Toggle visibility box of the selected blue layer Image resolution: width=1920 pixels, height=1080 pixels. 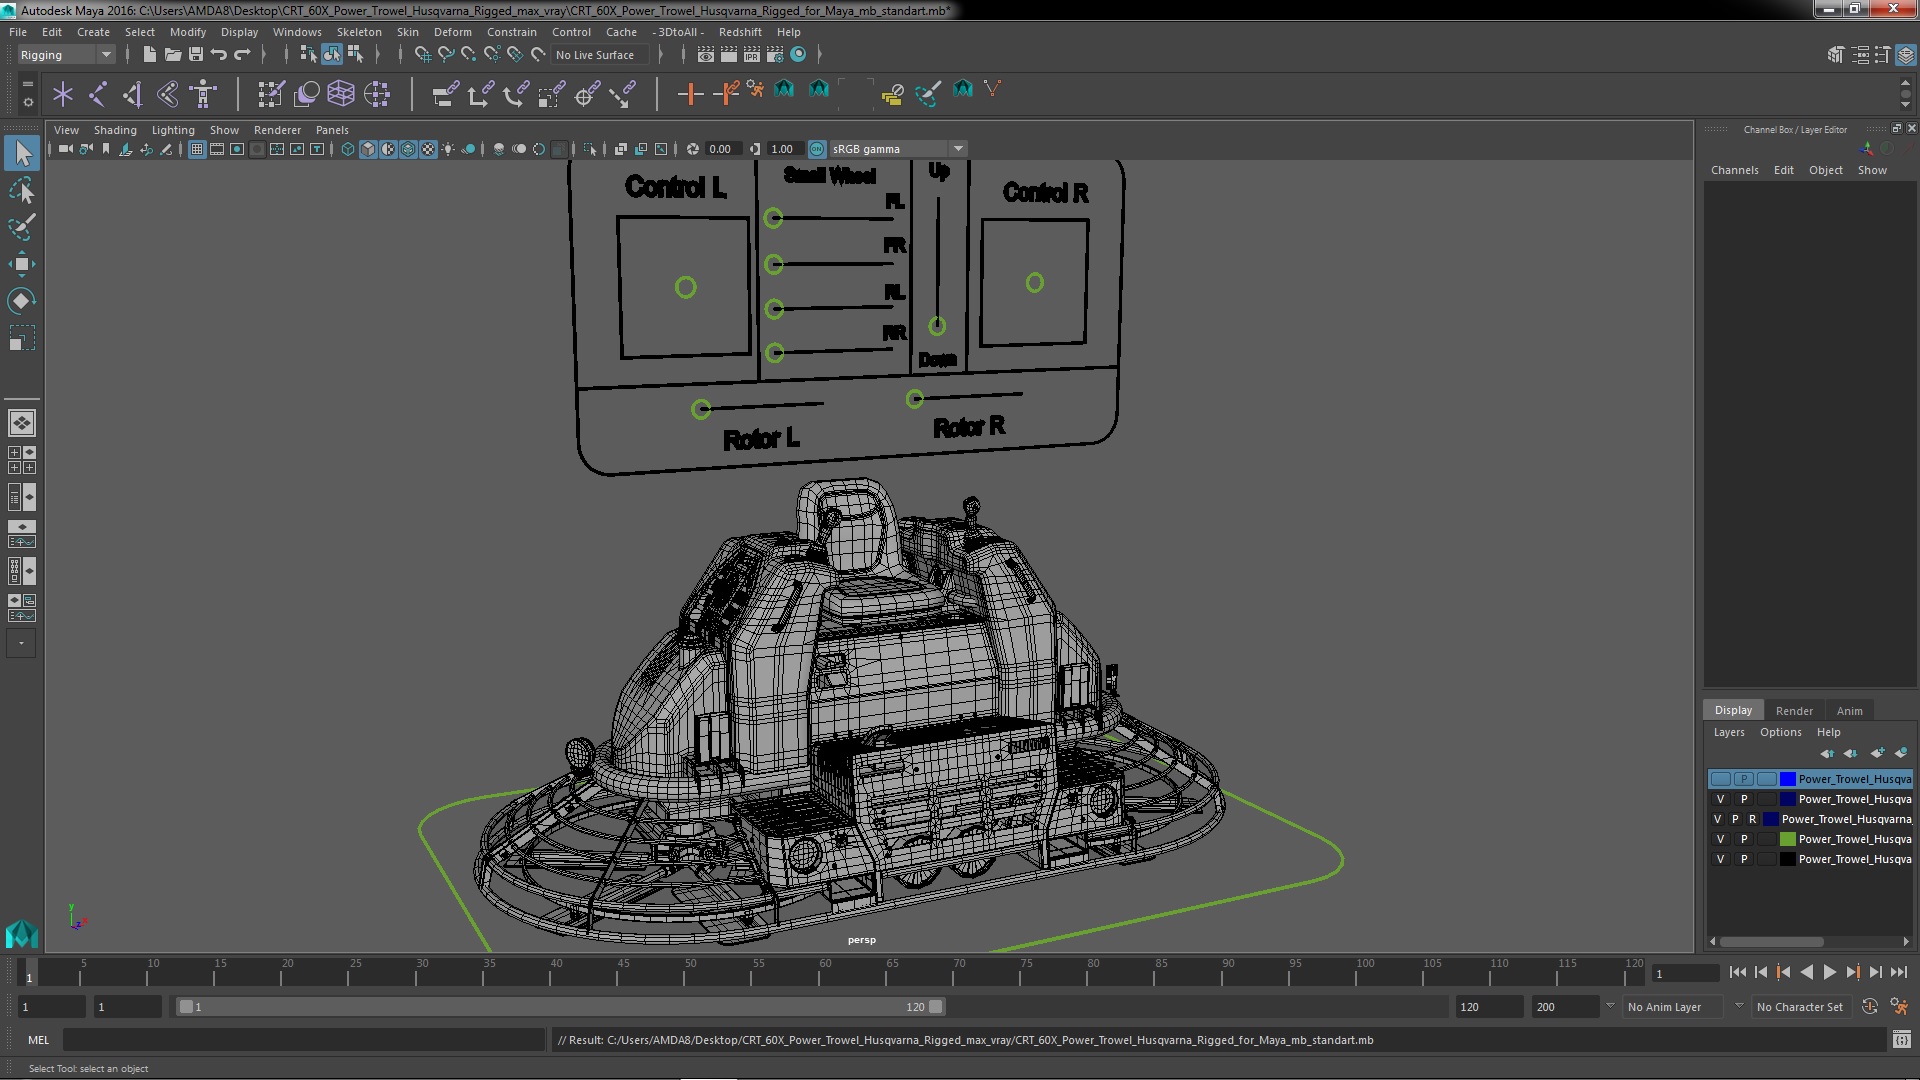click(x=1720, y=779)
